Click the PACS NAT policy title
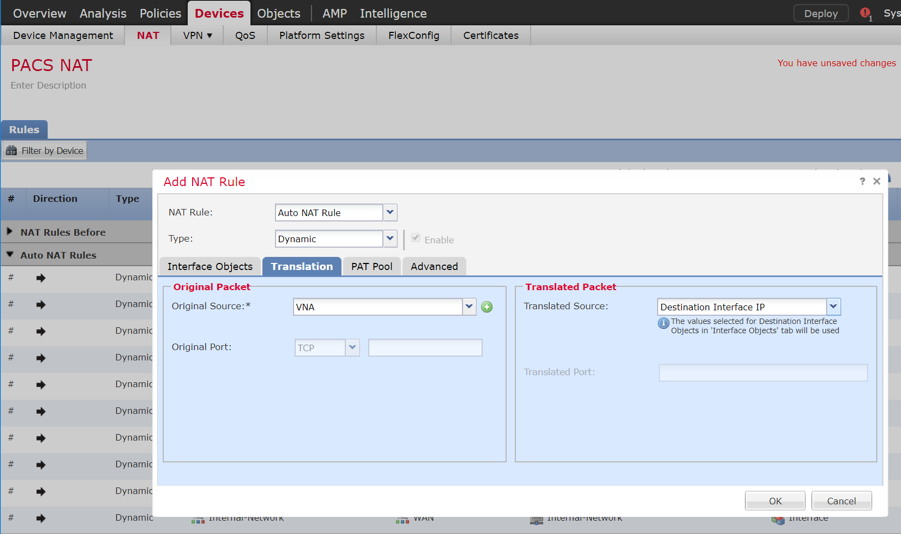The height and width of the screenshot is (534, 901). 51,65
